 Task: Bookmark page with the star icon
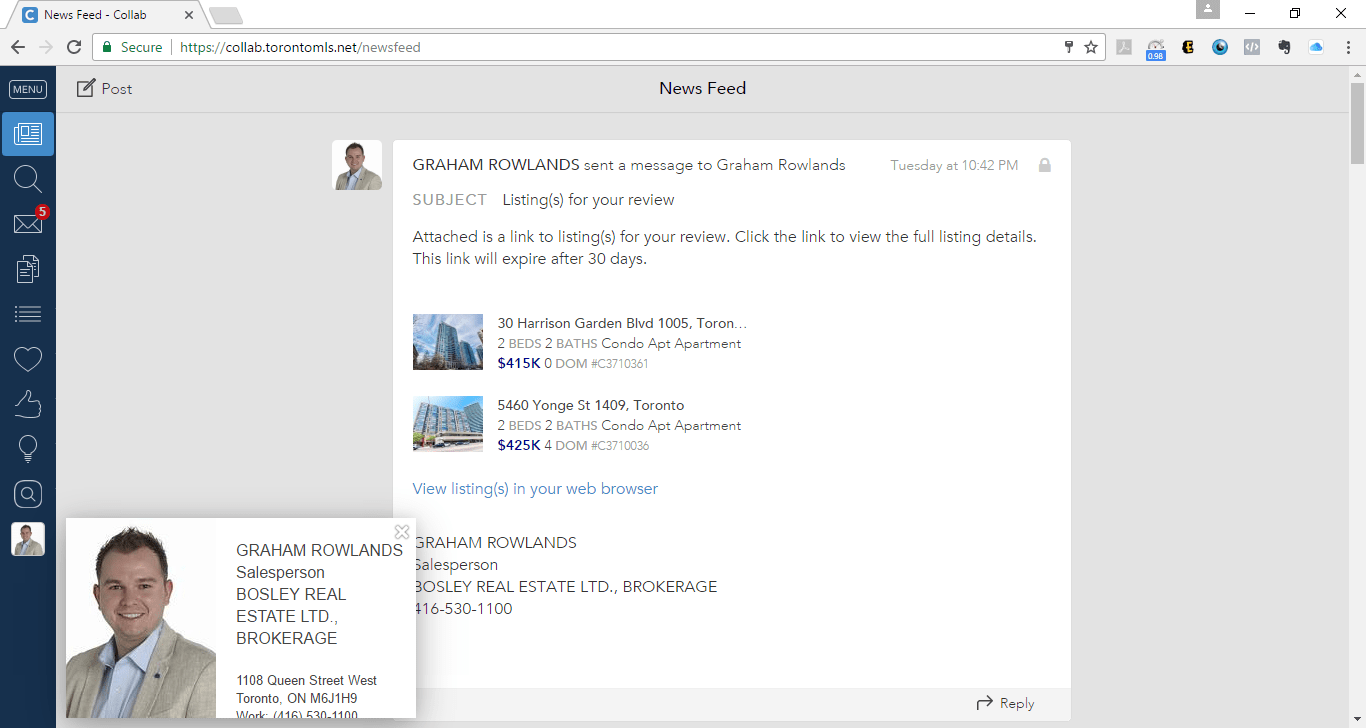[x=1091, y=47]
